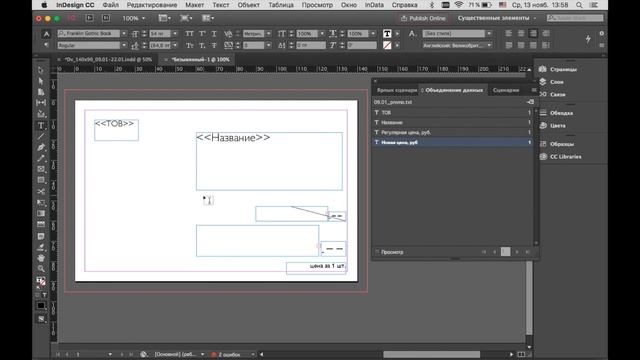Select the Free Transform tool
The image size is (640, 360).
pos(41,202)
